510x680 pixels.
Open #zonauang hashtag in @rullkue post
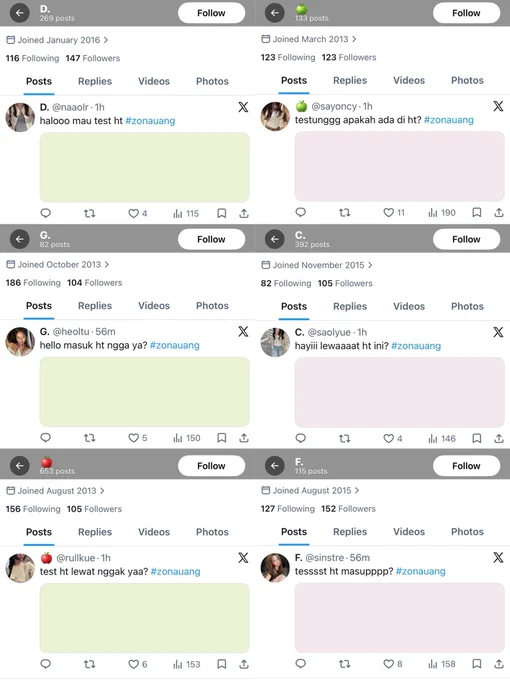click(x=176, y=572)
